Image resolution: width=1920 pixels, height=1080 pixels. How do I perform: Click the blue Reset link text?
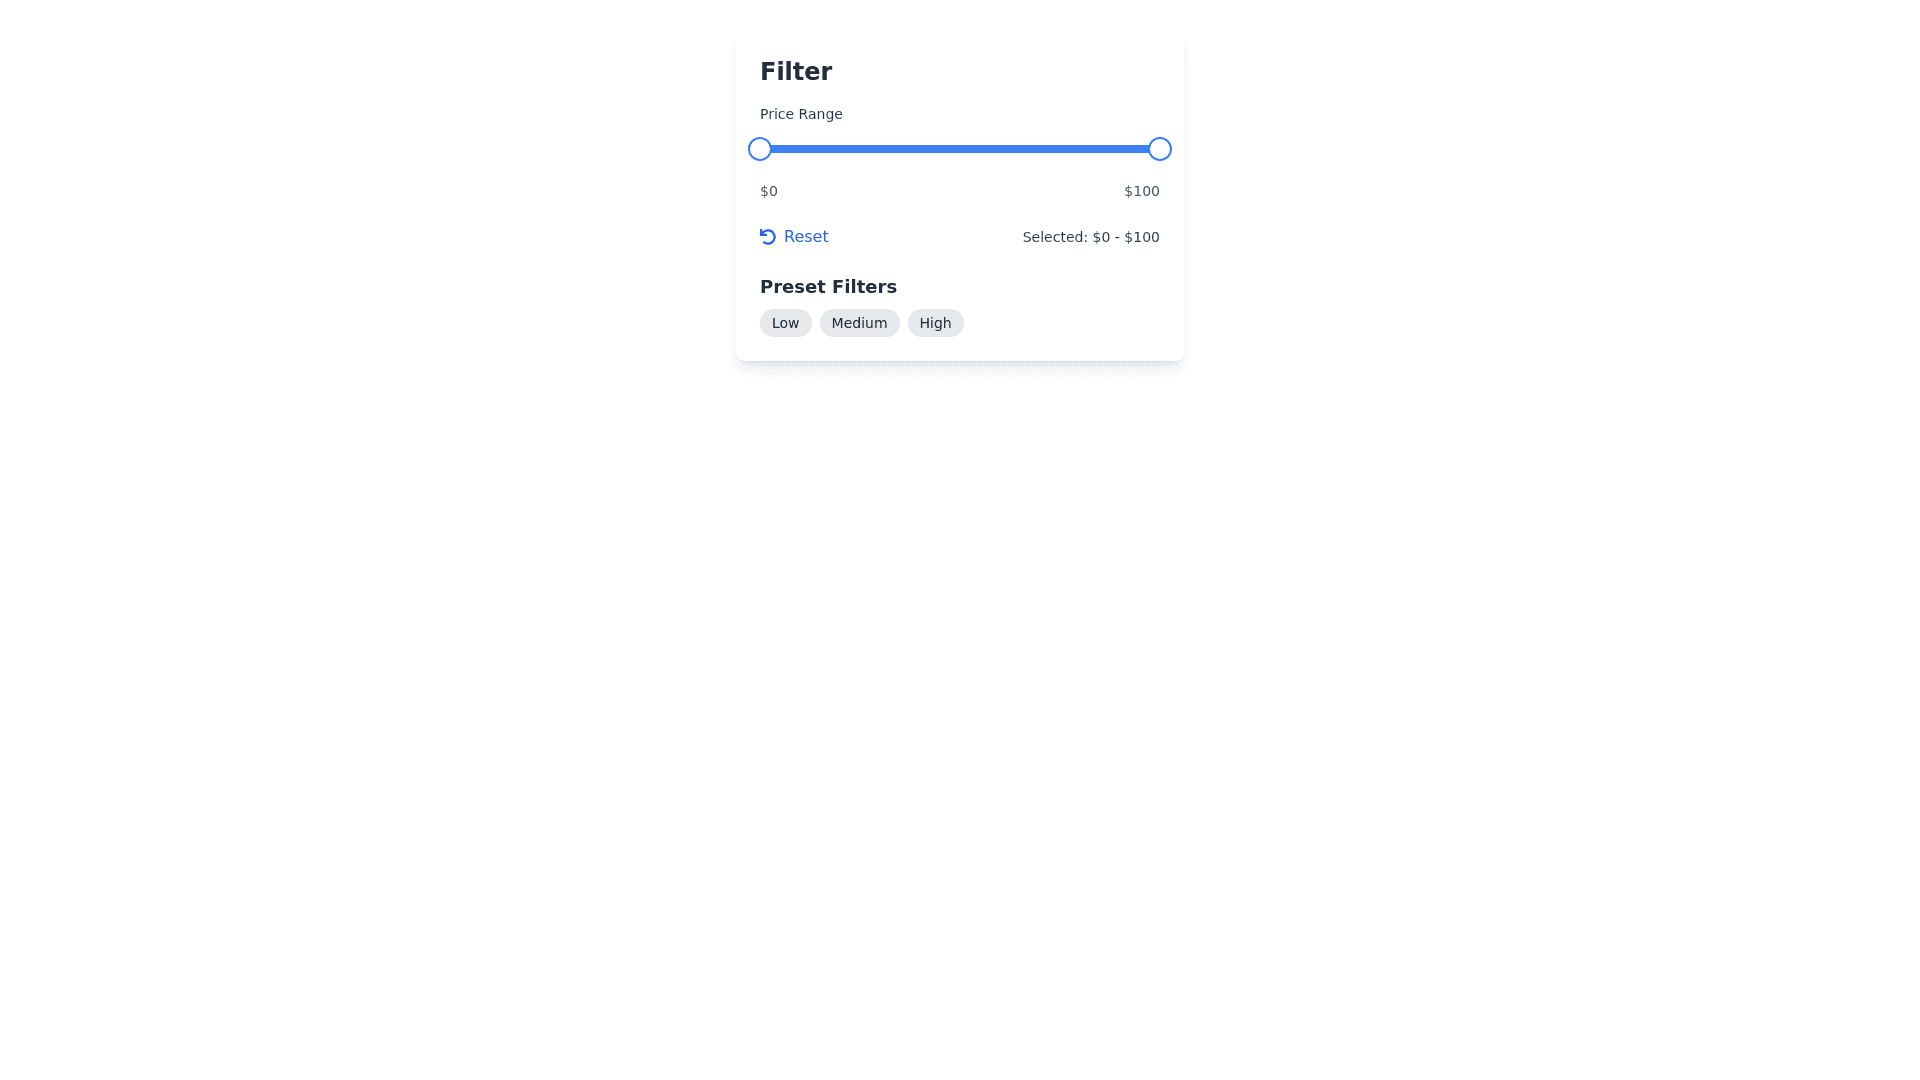(806, 237)
